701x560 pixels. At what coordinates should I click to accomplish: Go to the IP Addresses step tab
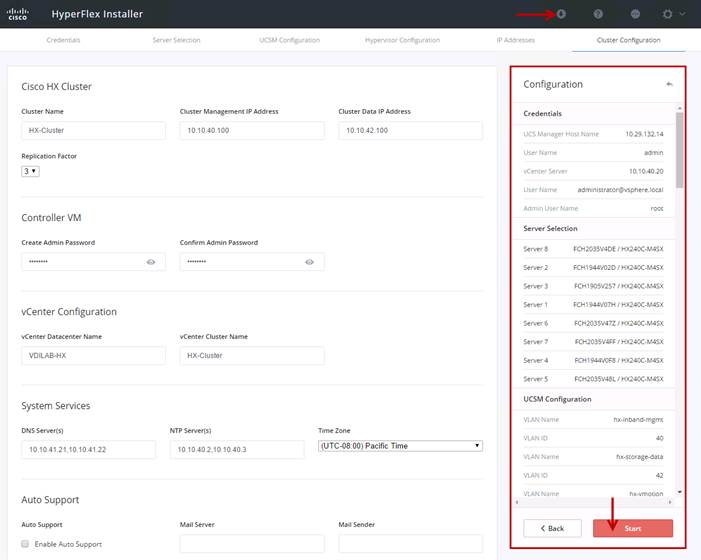(x=515, y=40)
